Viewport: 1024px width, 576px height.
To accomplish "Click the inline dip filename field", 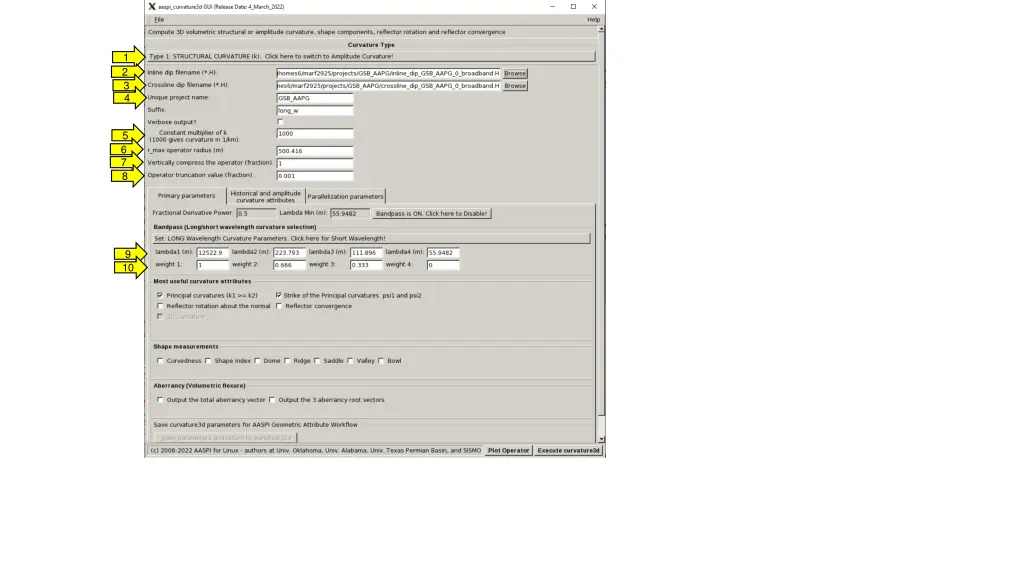I will pyautogui.click(x=388, y=73).
